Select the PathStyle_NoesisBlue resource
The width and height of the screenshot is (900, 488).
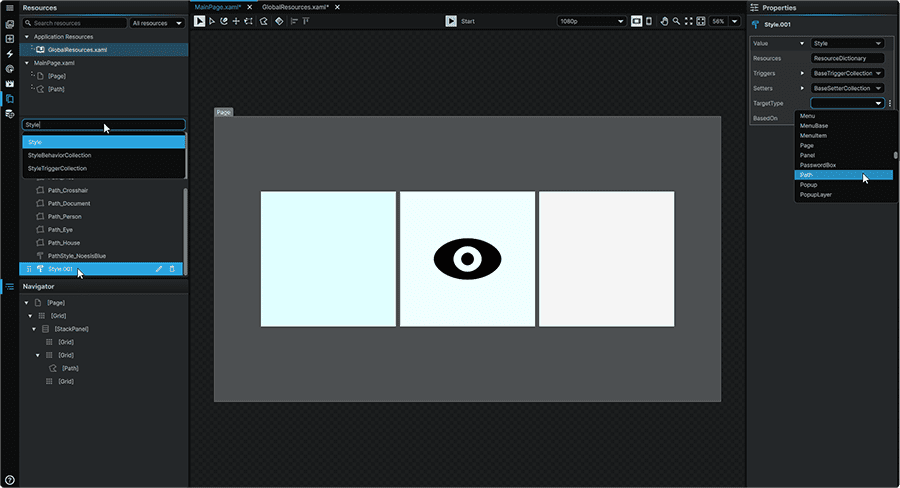coord(76,256)
